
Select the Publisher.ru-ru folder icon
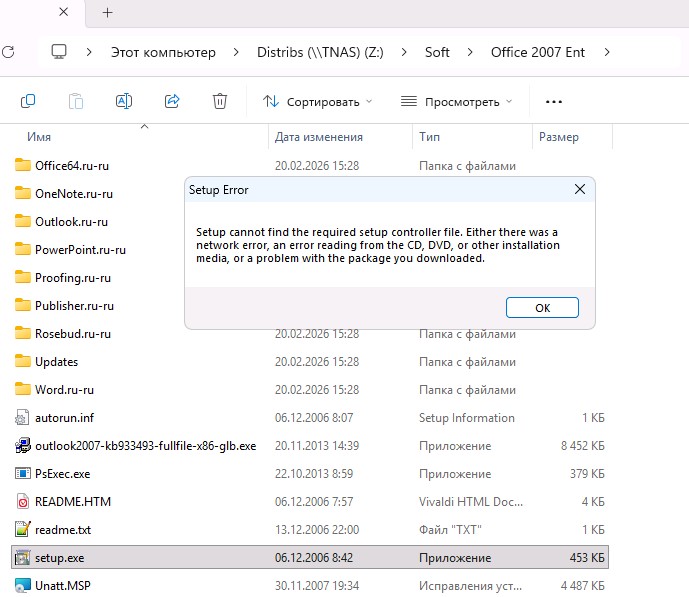click(x=23, y=305)
